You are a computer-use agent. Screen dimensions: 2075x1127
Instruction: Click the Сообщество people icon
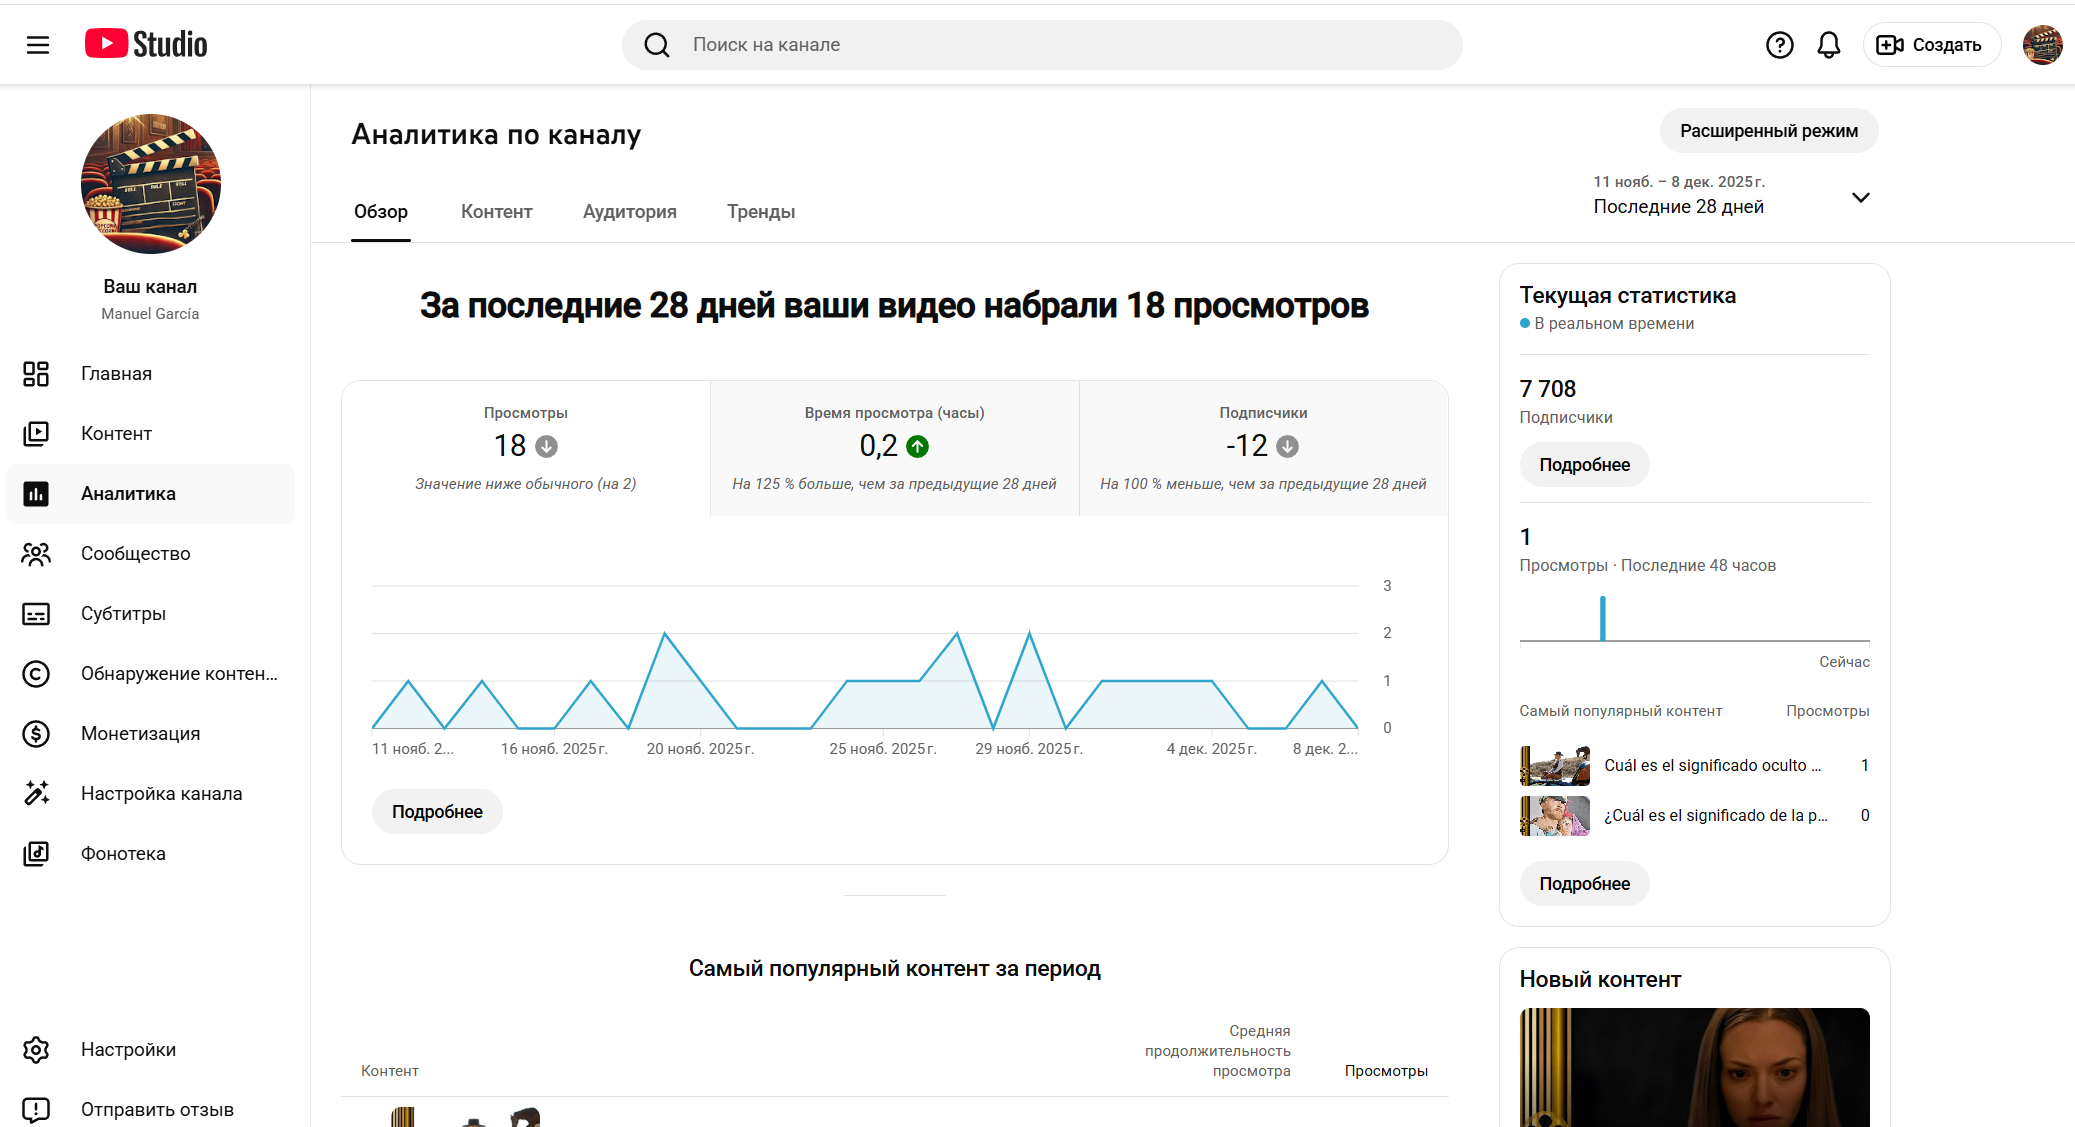(x=36, y=553)
